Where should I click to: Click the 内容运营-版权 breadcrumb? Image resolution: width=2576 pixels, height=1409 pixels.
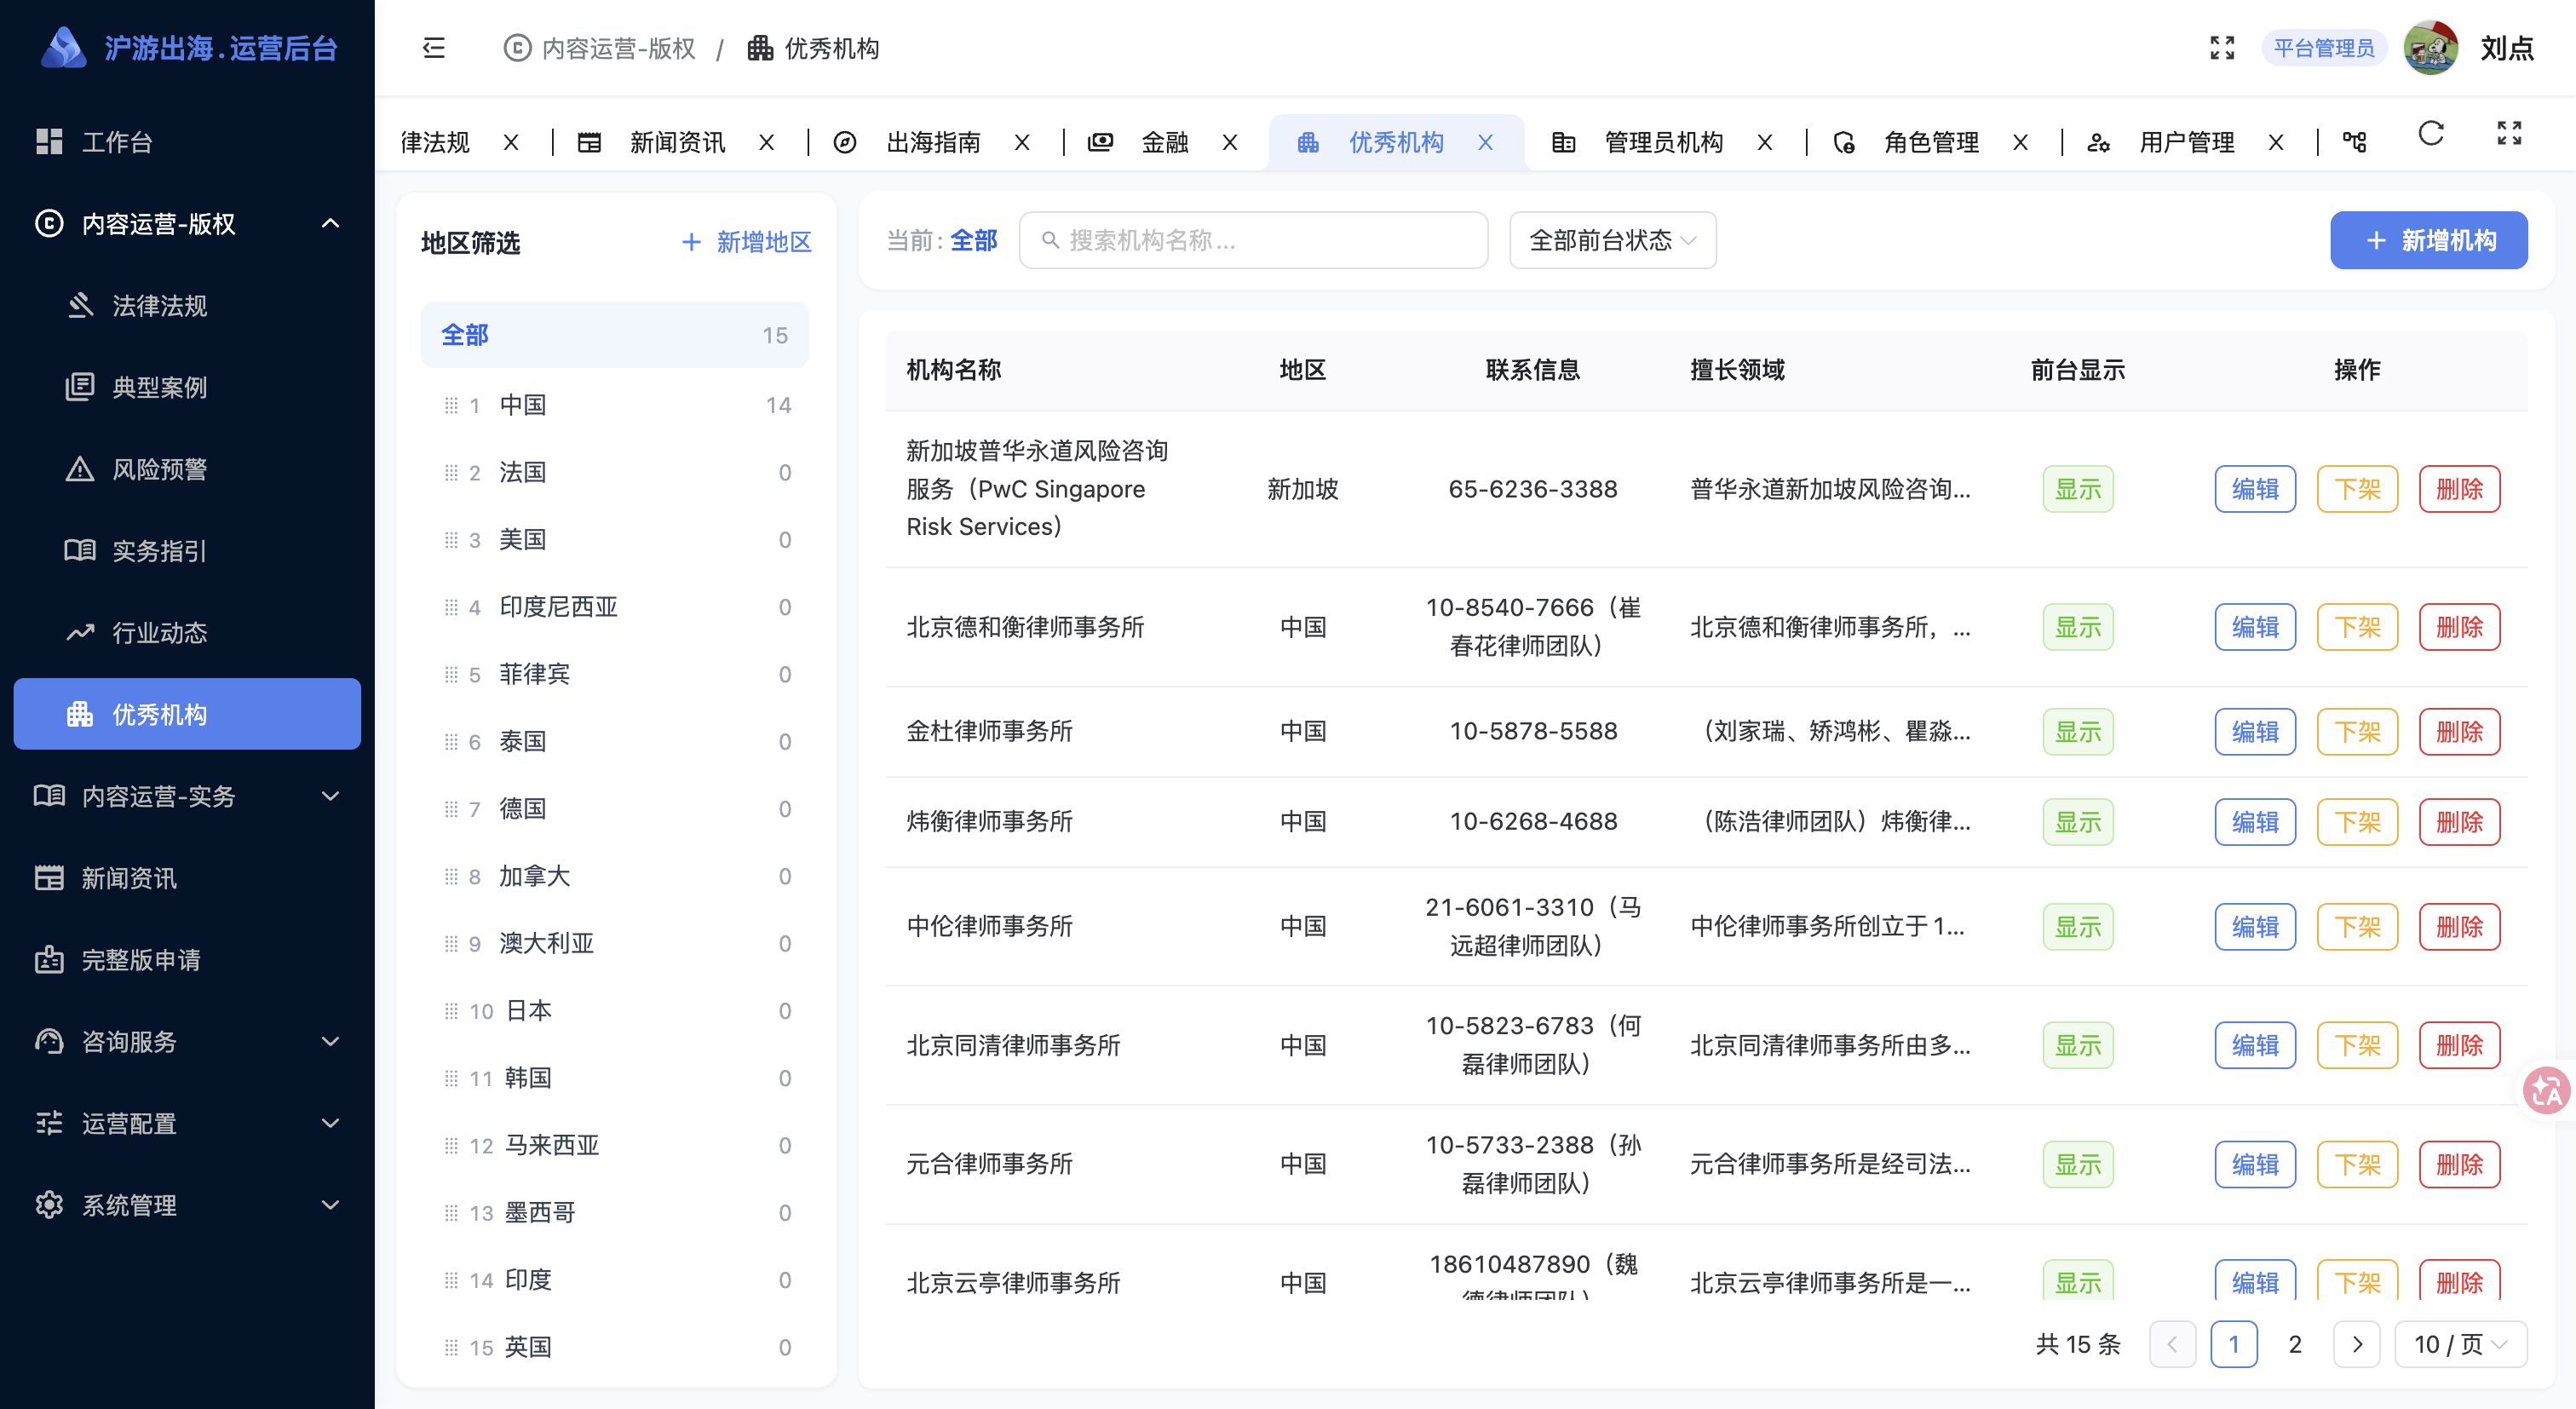click(x=599, y=48)
